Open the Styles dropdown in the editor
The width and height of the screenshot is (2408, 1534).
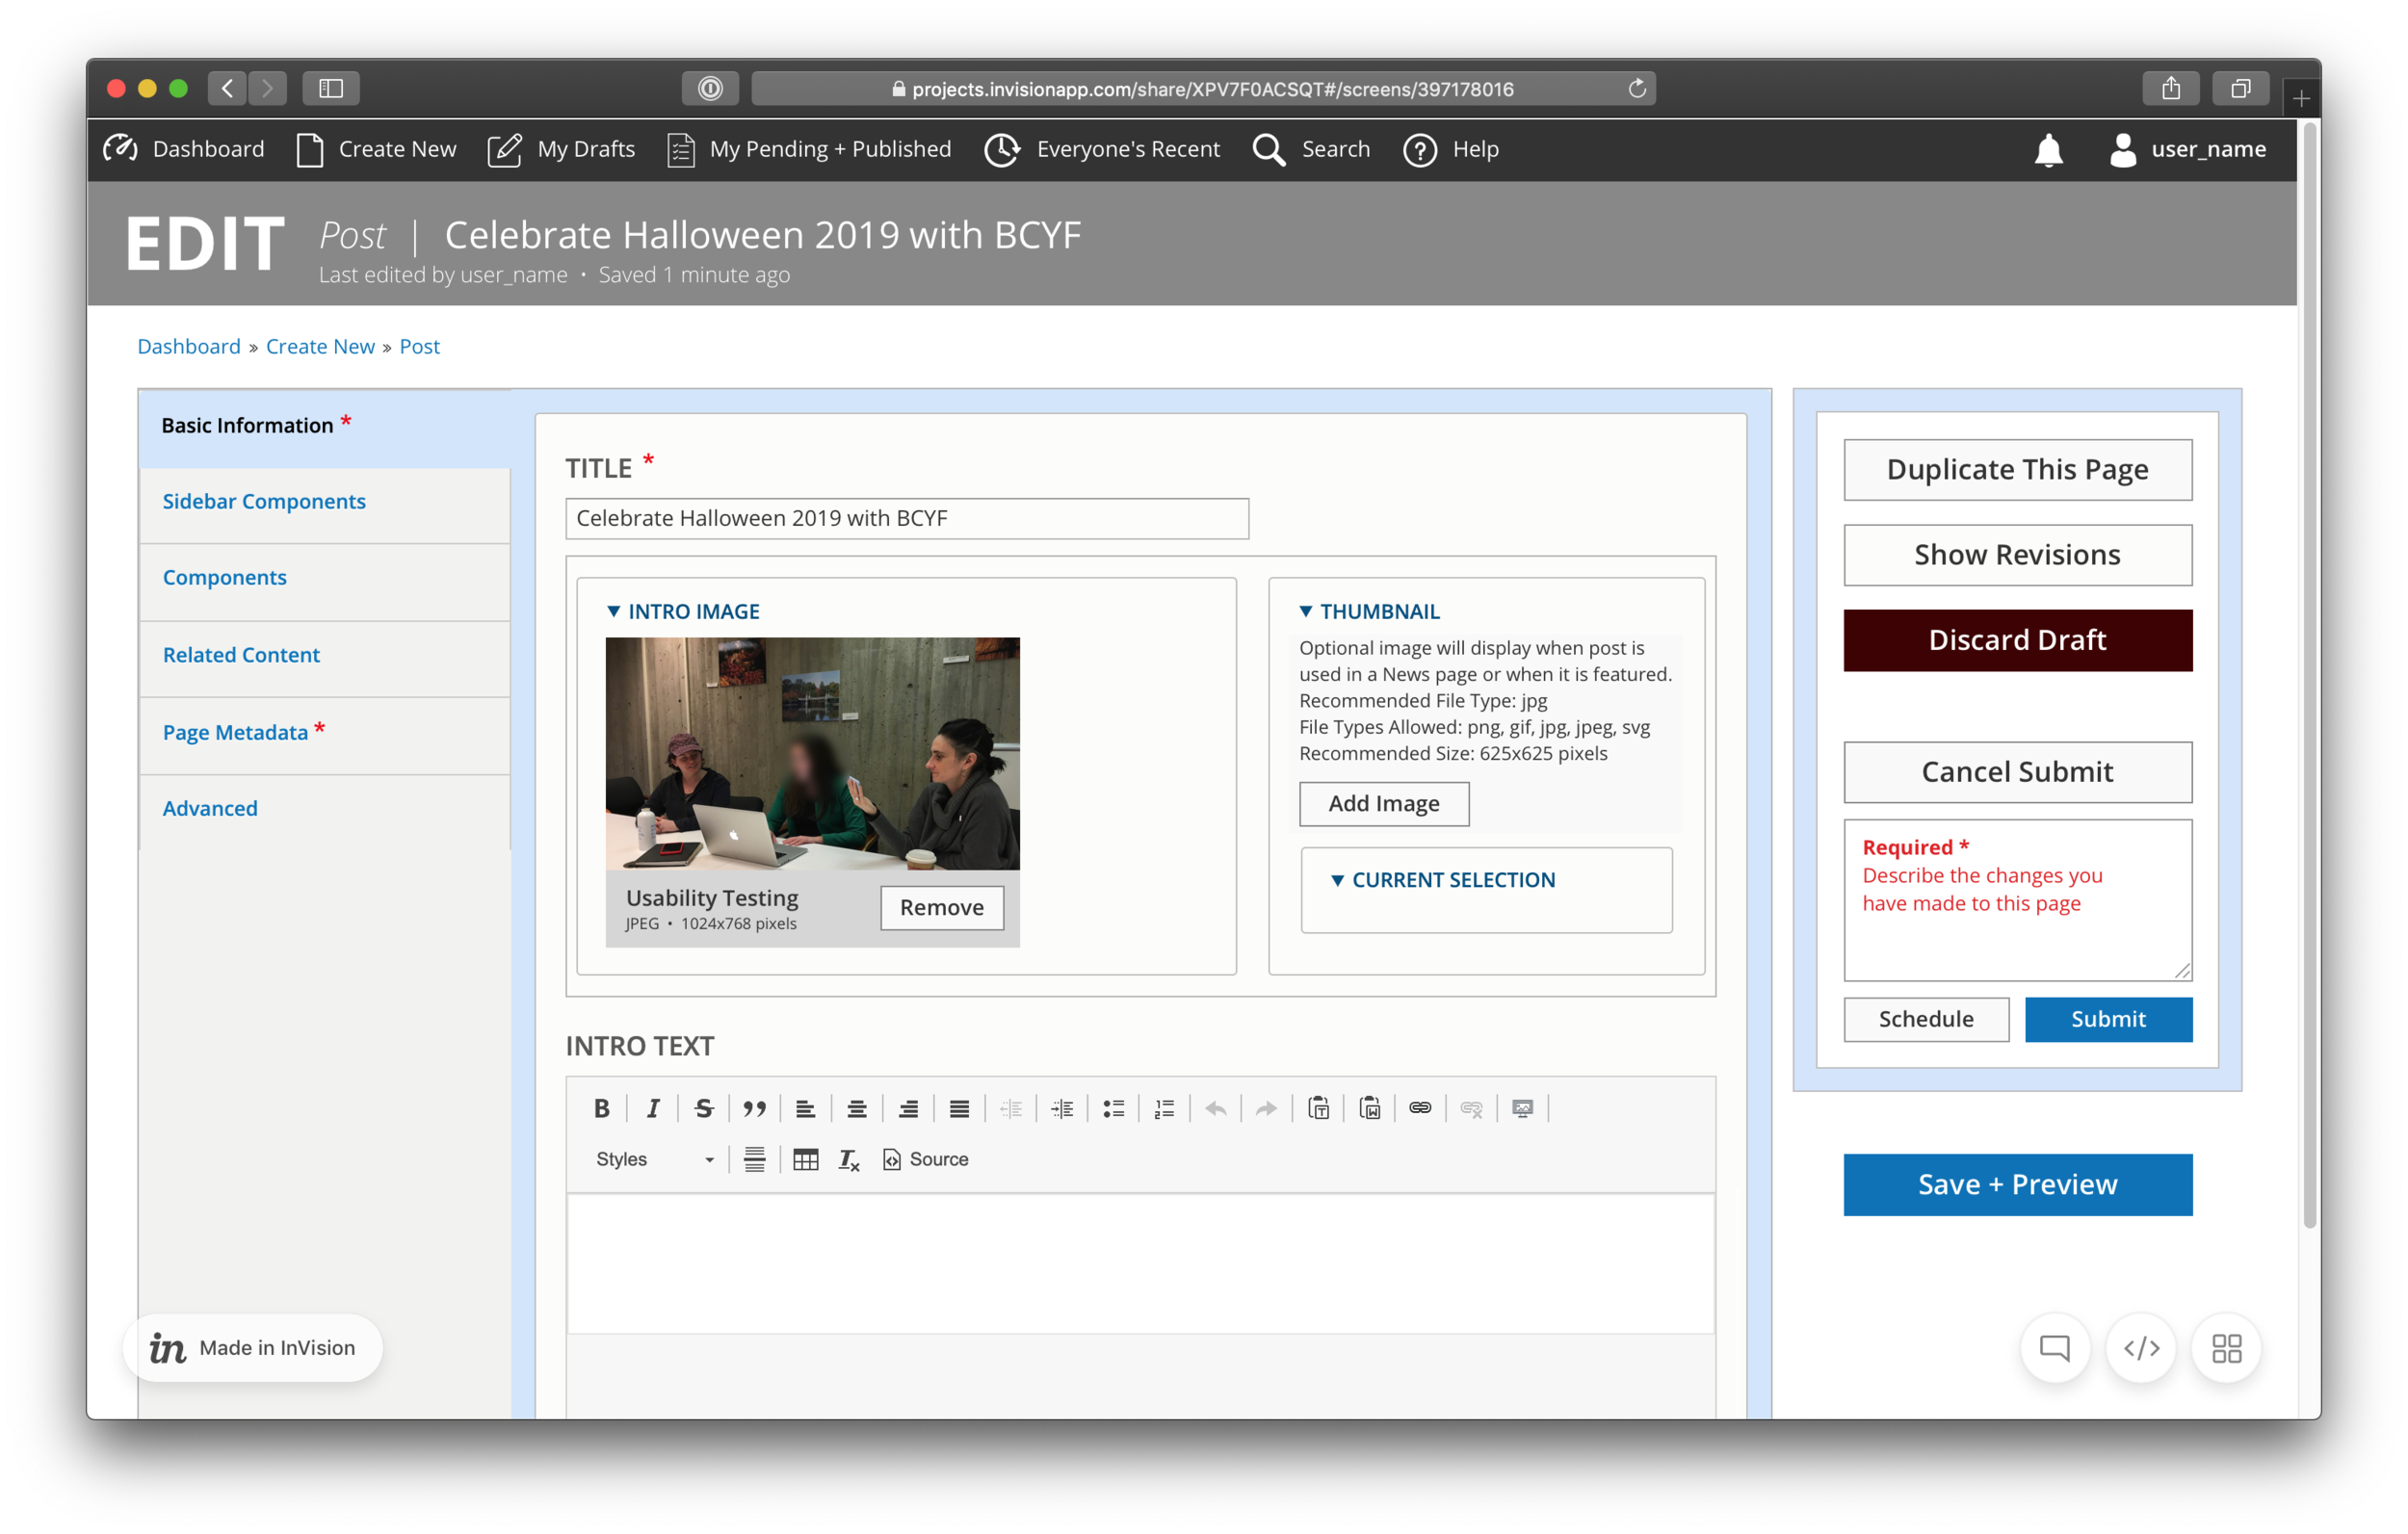point(654,1159)
